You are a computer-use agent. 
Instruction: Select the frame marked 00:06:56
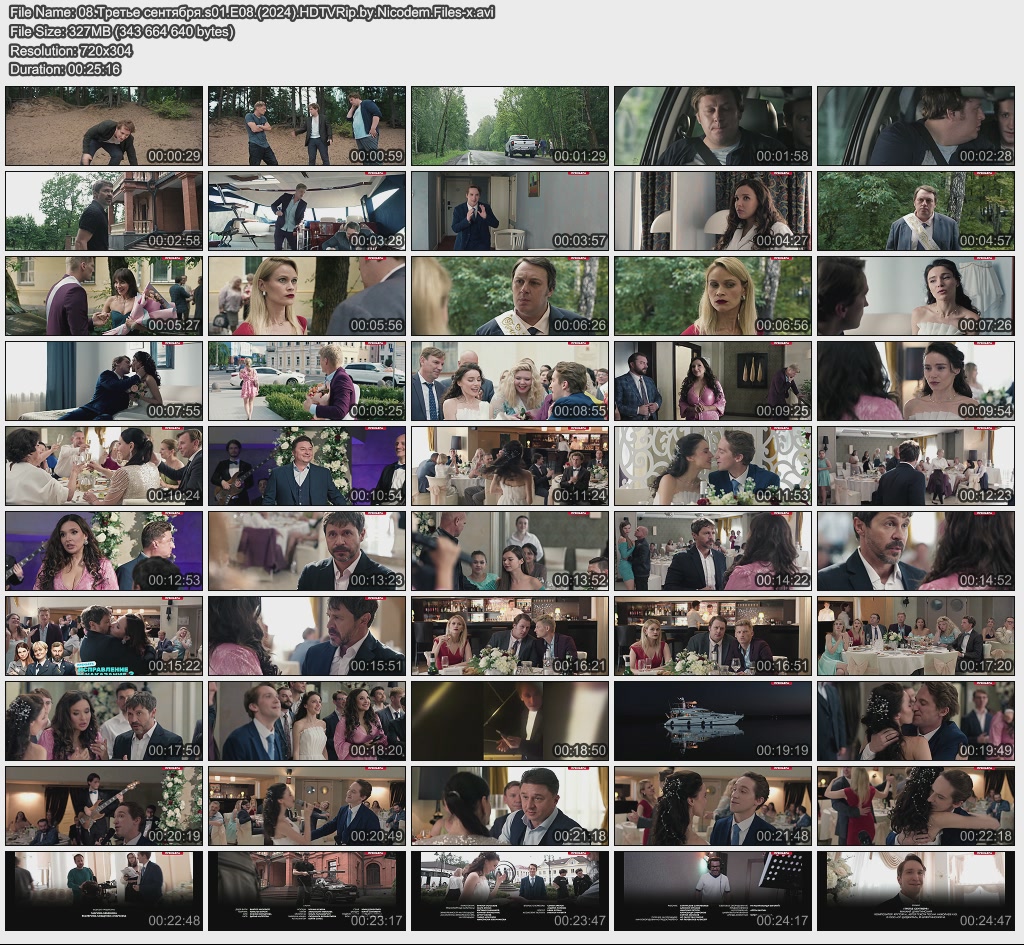point(713,296)
